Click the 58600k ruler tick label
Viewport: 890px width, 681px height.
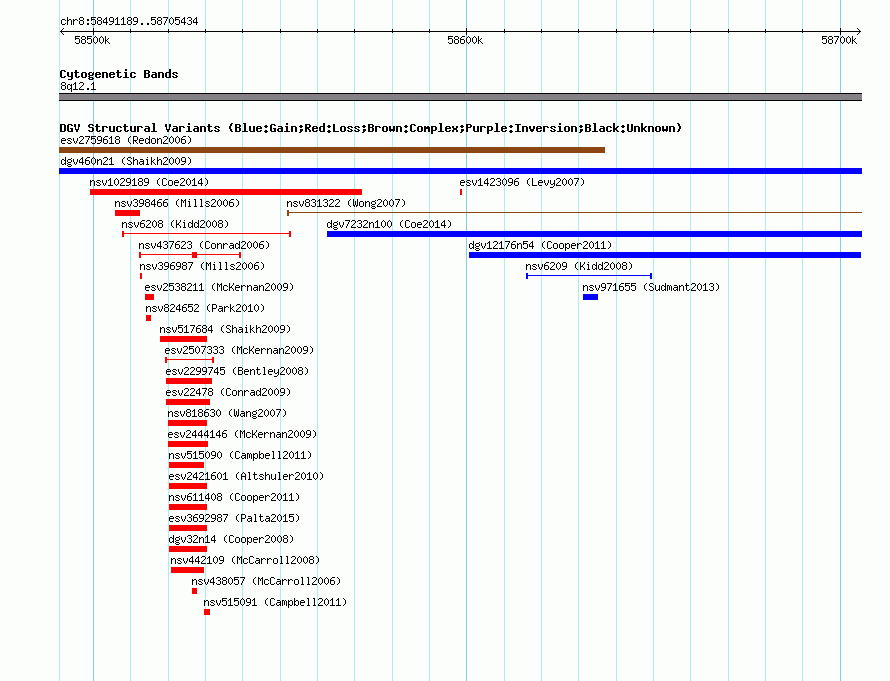point(465,40)
